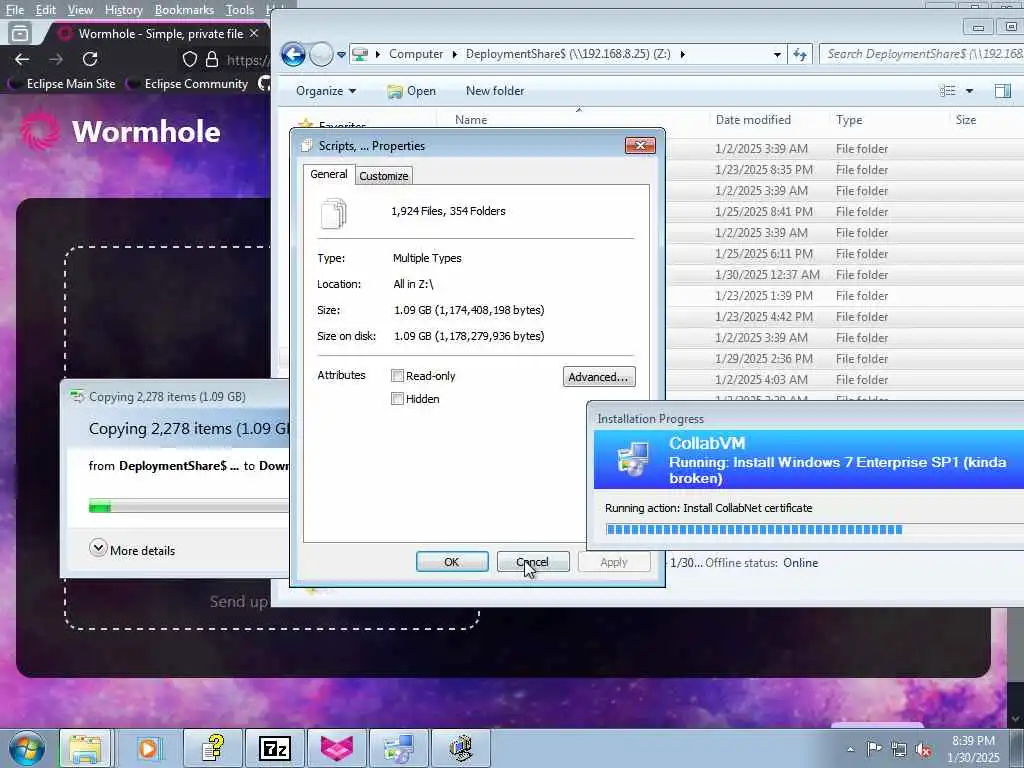Open the browser Bookmarks menu
The width and height of the screenshot is (1024, 768).
click(x=184, y=10)
